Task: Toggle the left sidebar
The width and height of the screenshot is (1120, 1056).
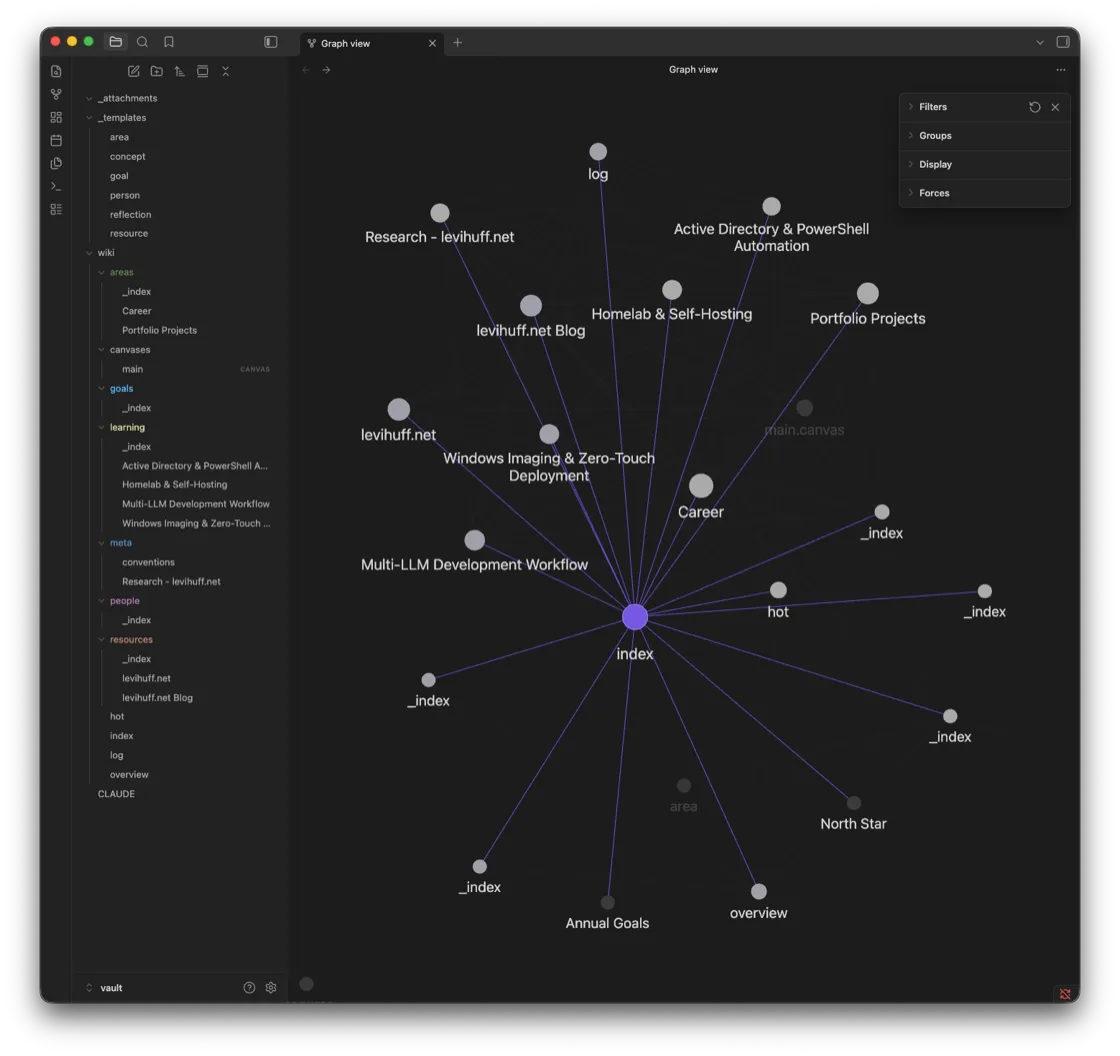Action: (271, 42)
